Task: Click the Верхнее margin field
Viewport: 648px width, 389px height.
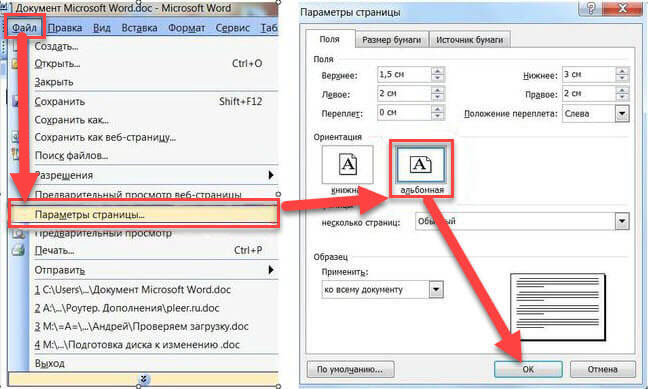Action: click(404, 75)
